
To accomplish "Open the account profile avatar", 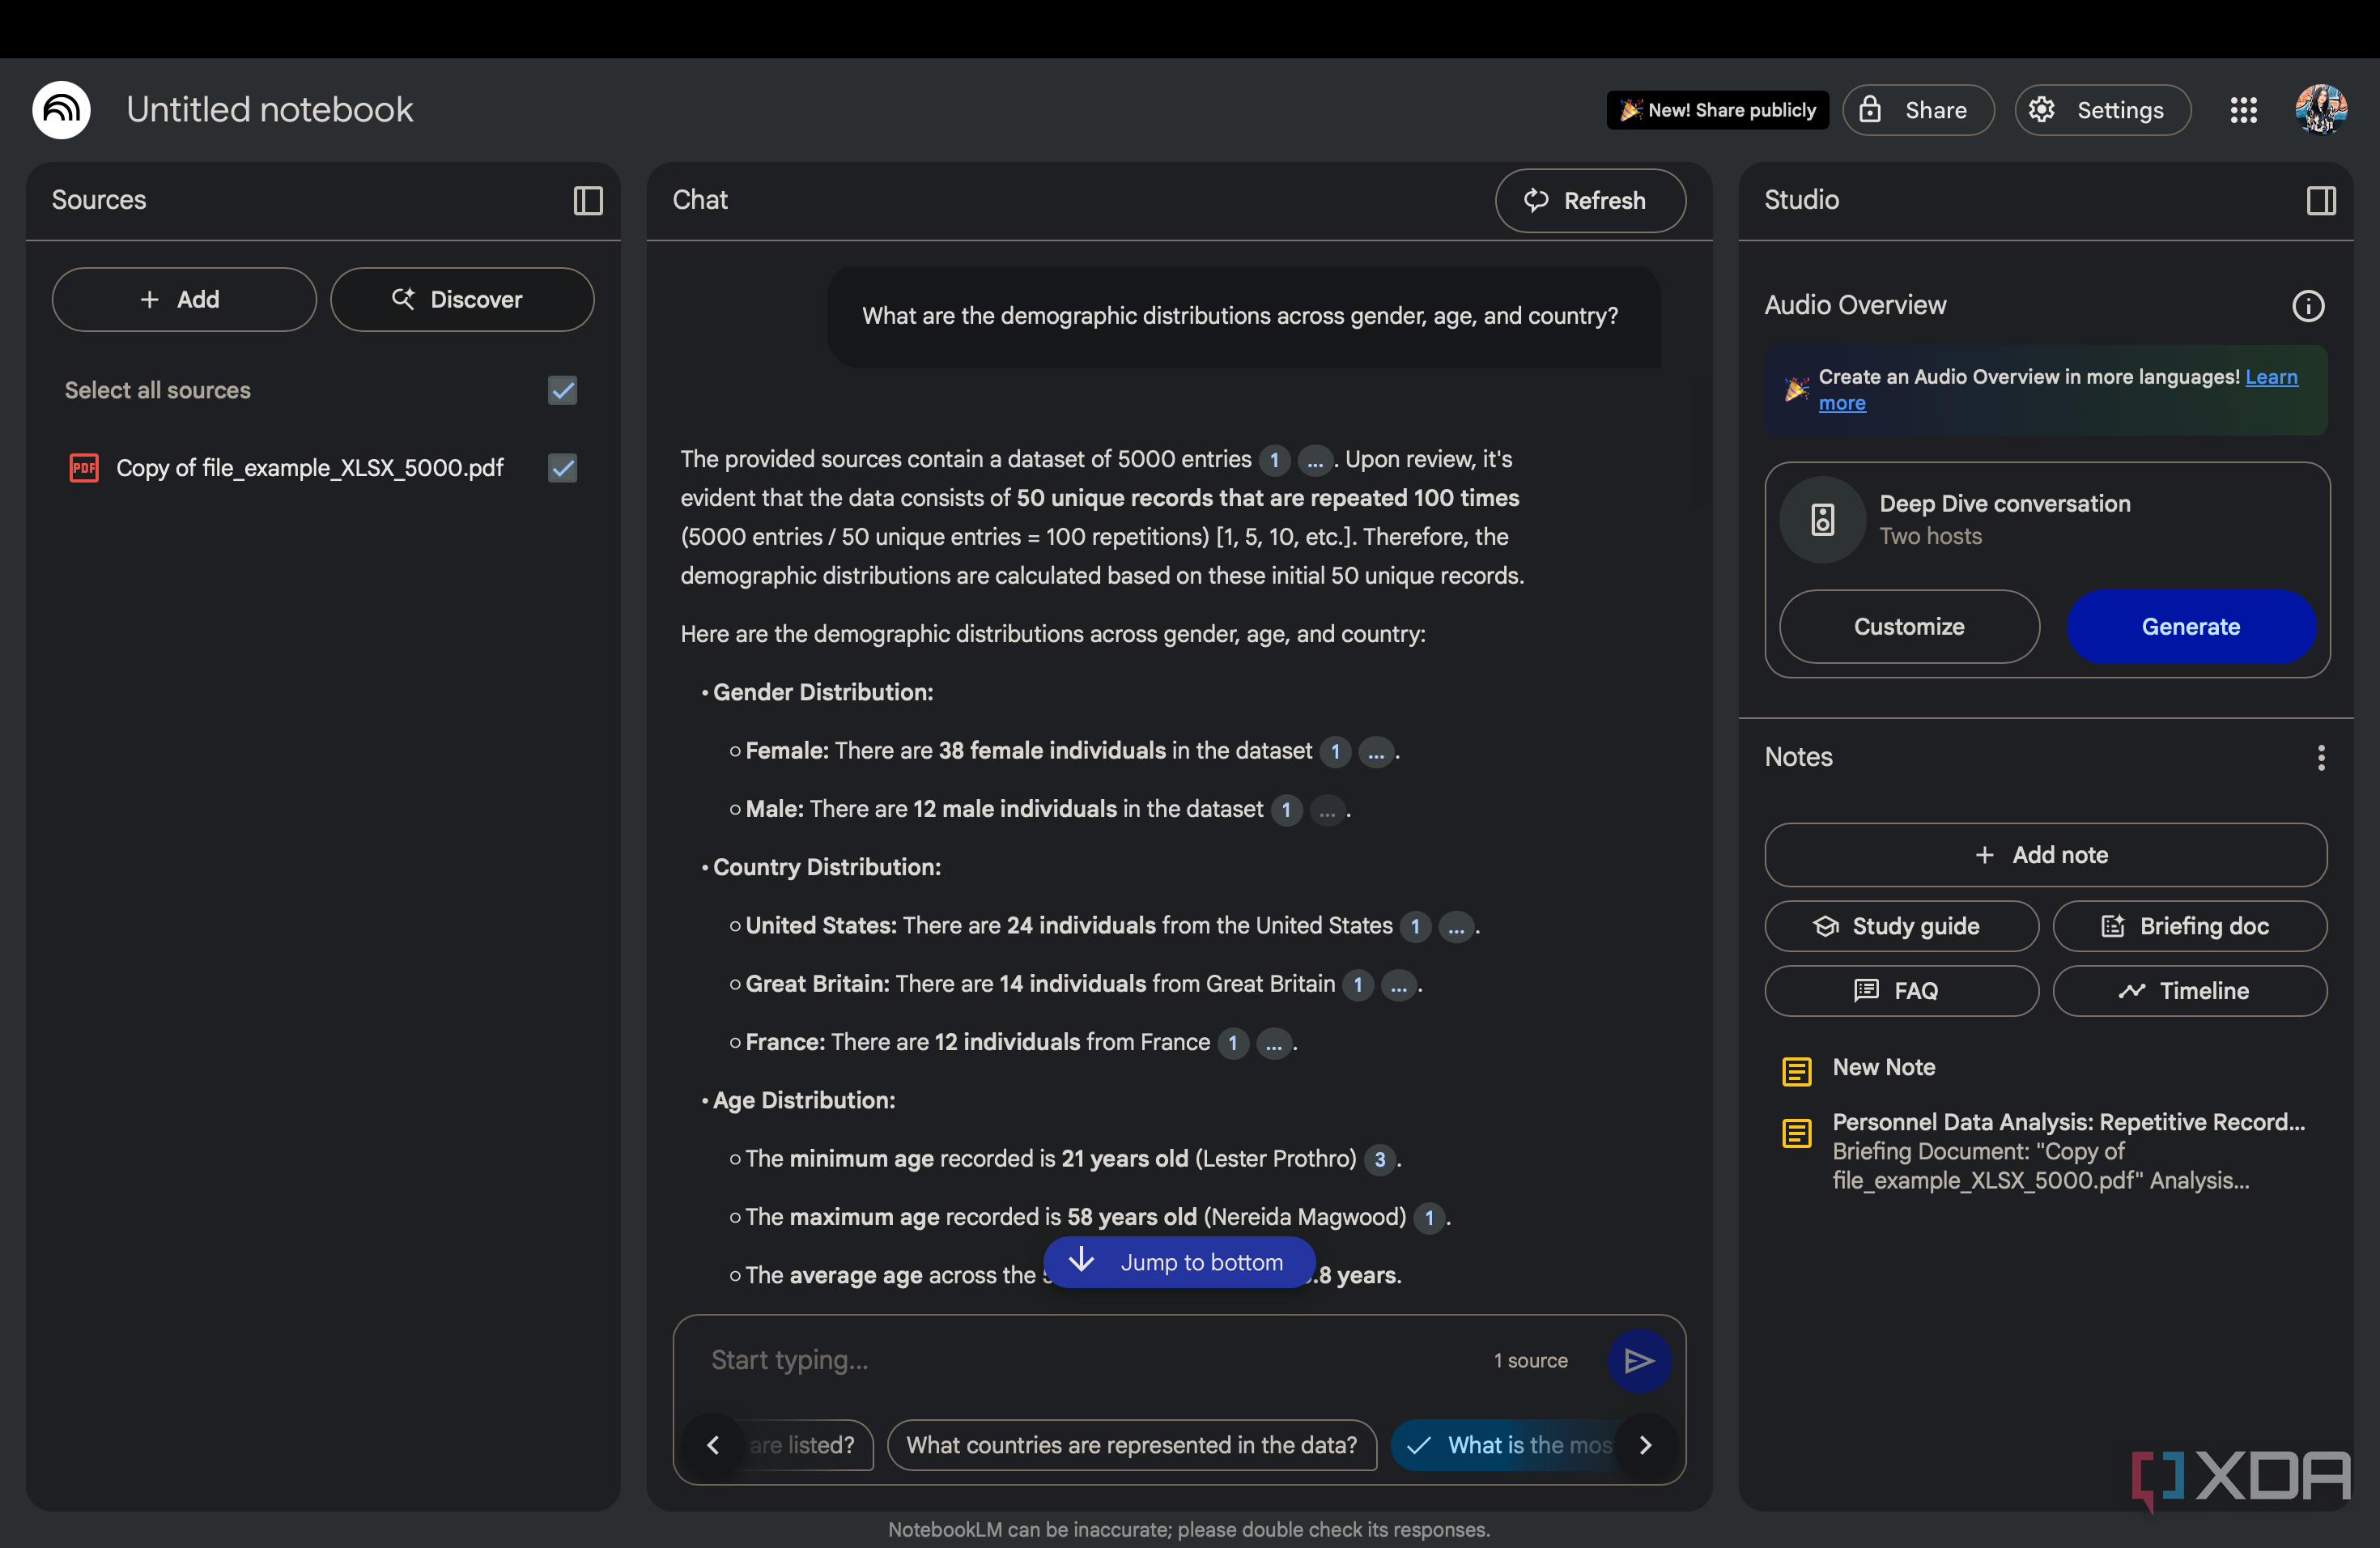I will (x=2320, y=109).
